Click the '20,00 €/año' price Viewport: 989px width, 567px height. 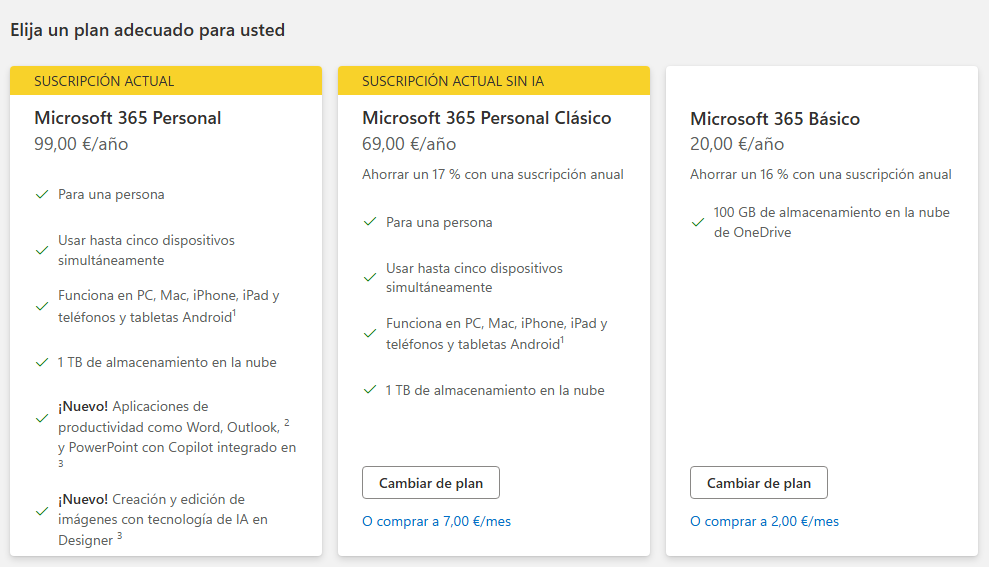737,144
